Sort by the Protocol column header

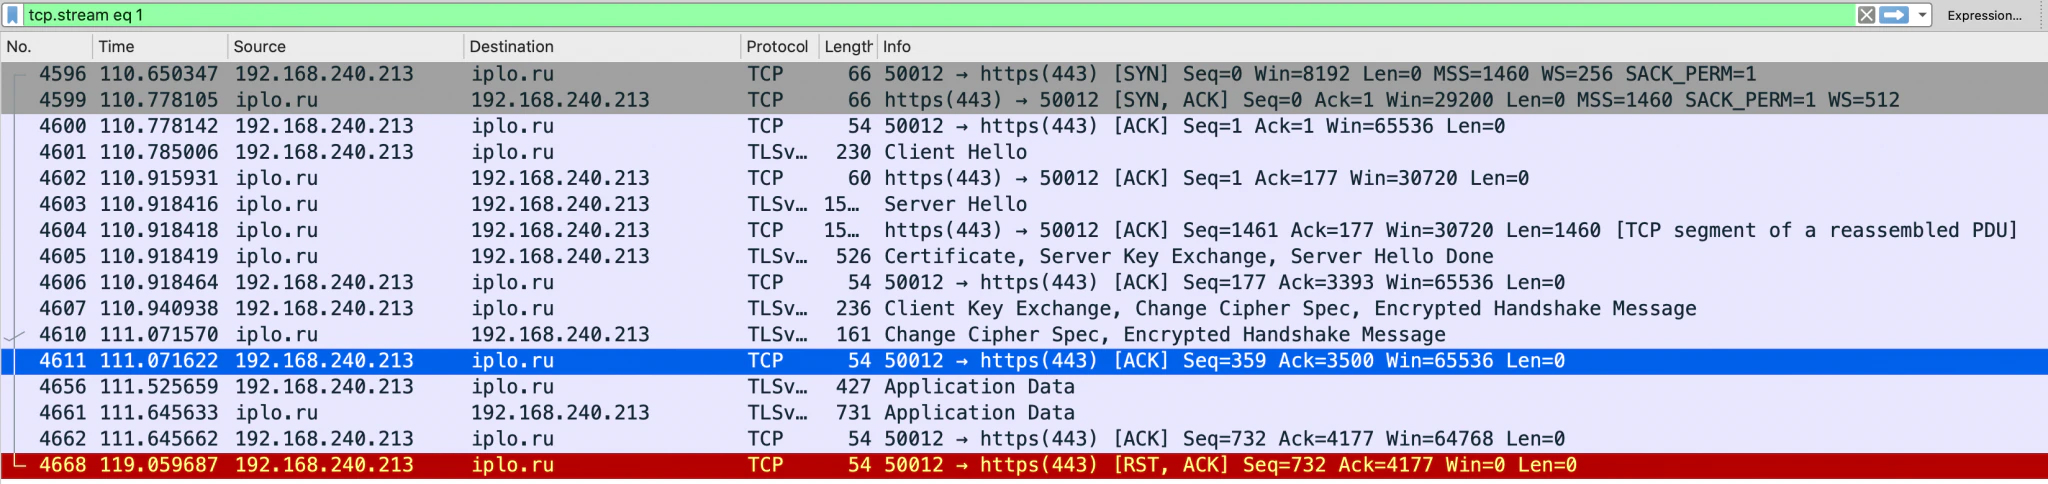click(779, 47)
